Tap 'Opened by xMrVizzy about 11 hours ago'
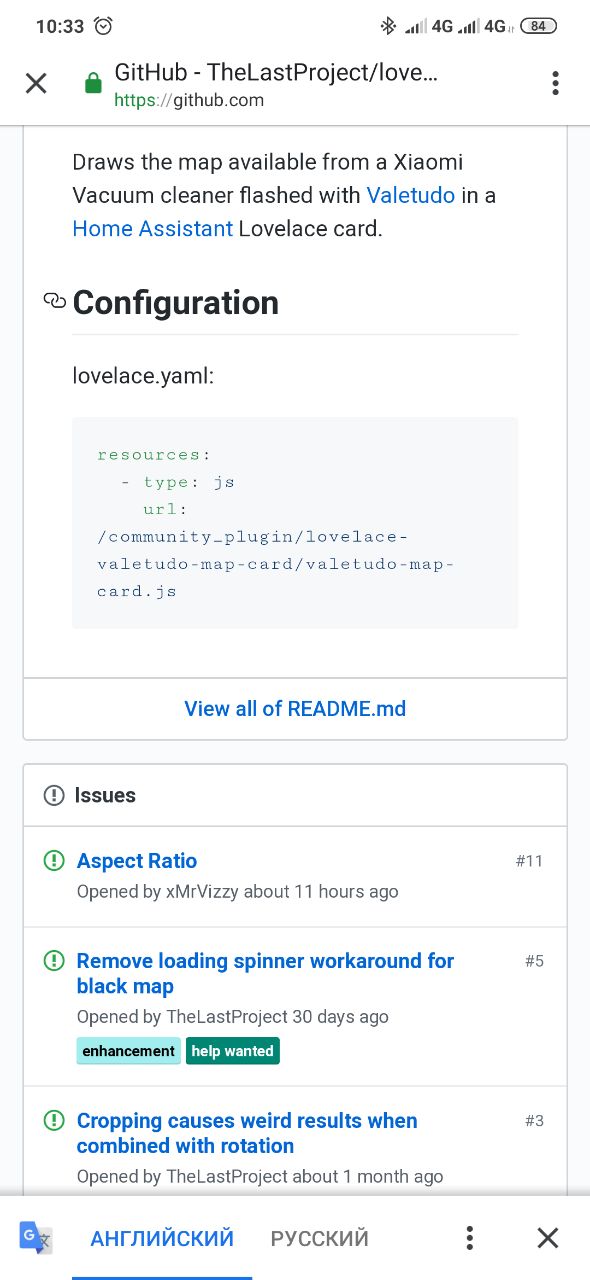Screen dimensions: 590x1280 tap(237, 891)
